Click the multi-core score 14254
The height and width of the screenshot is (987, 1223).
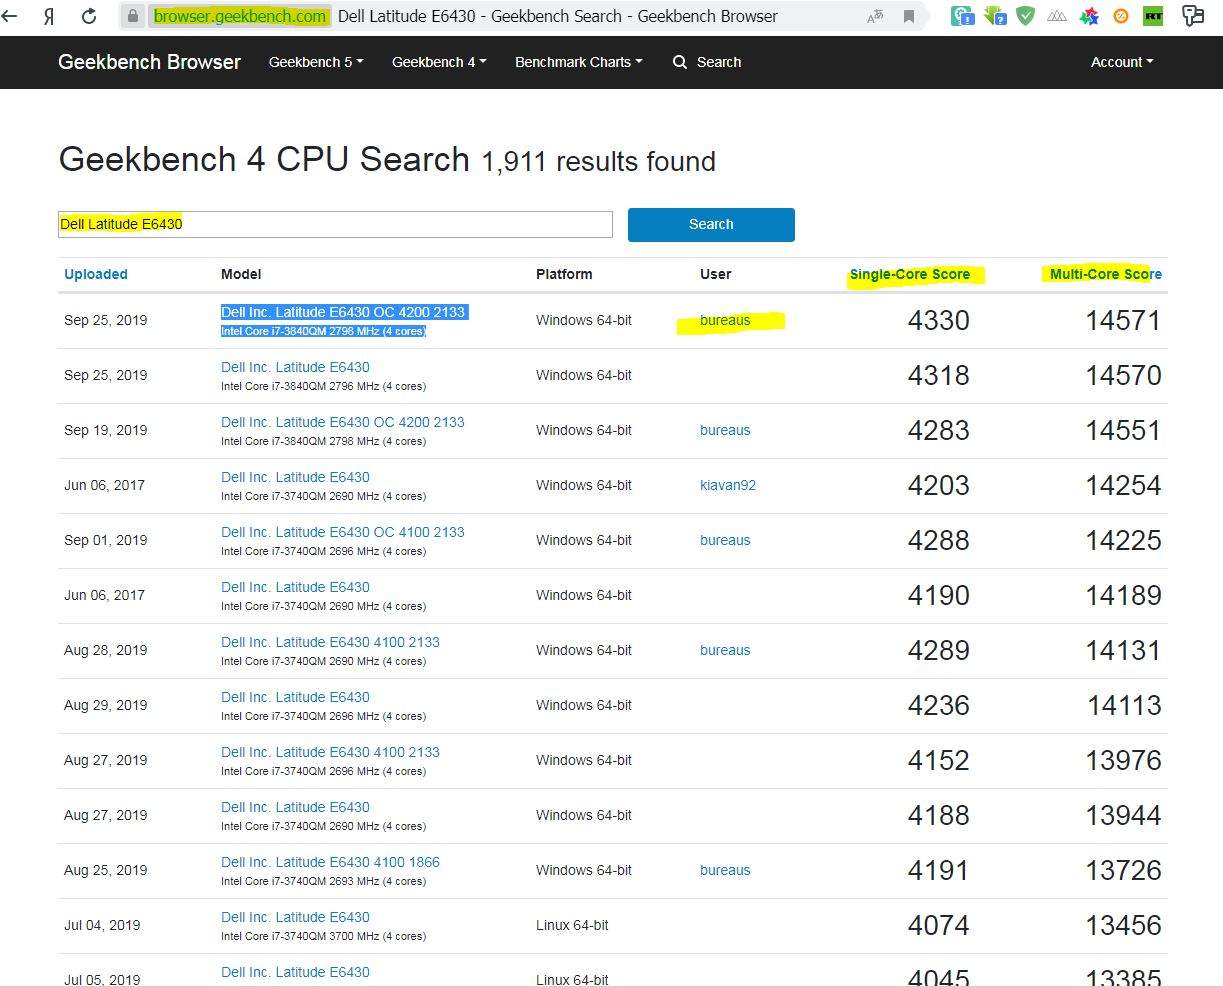pos(1123,485)
